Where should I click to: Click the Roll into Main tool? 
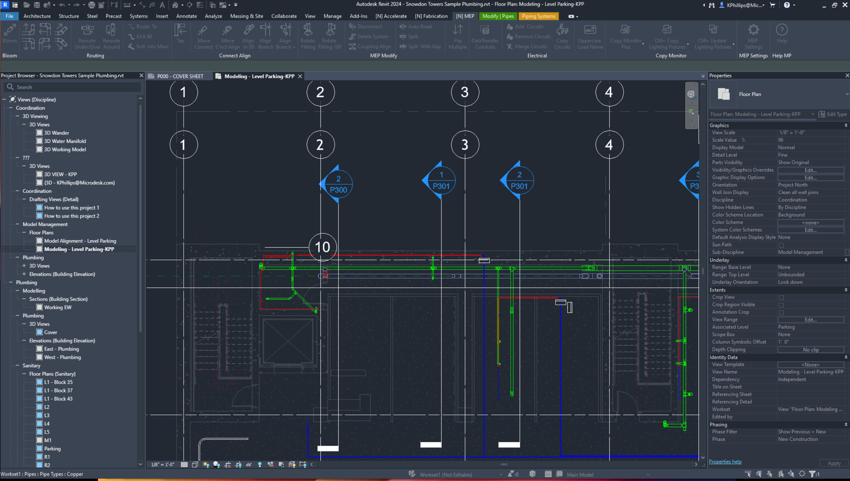148,47
